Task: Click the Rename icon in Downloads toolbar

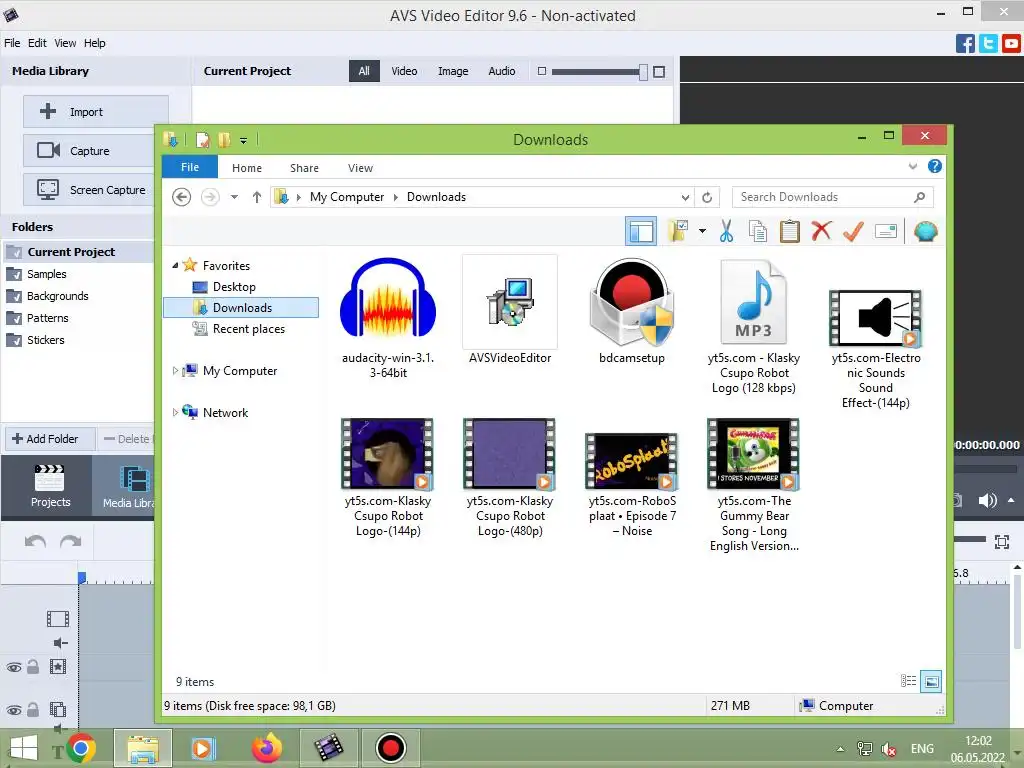Action: click(x=886, y=231)
